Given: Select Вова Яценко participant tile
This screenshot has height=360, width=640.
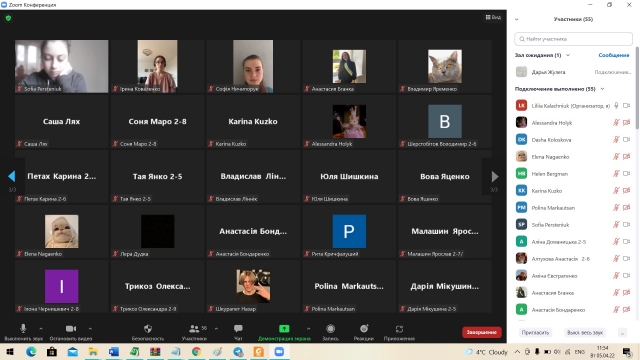Looking at the screenshot, I should click(445, 176).
